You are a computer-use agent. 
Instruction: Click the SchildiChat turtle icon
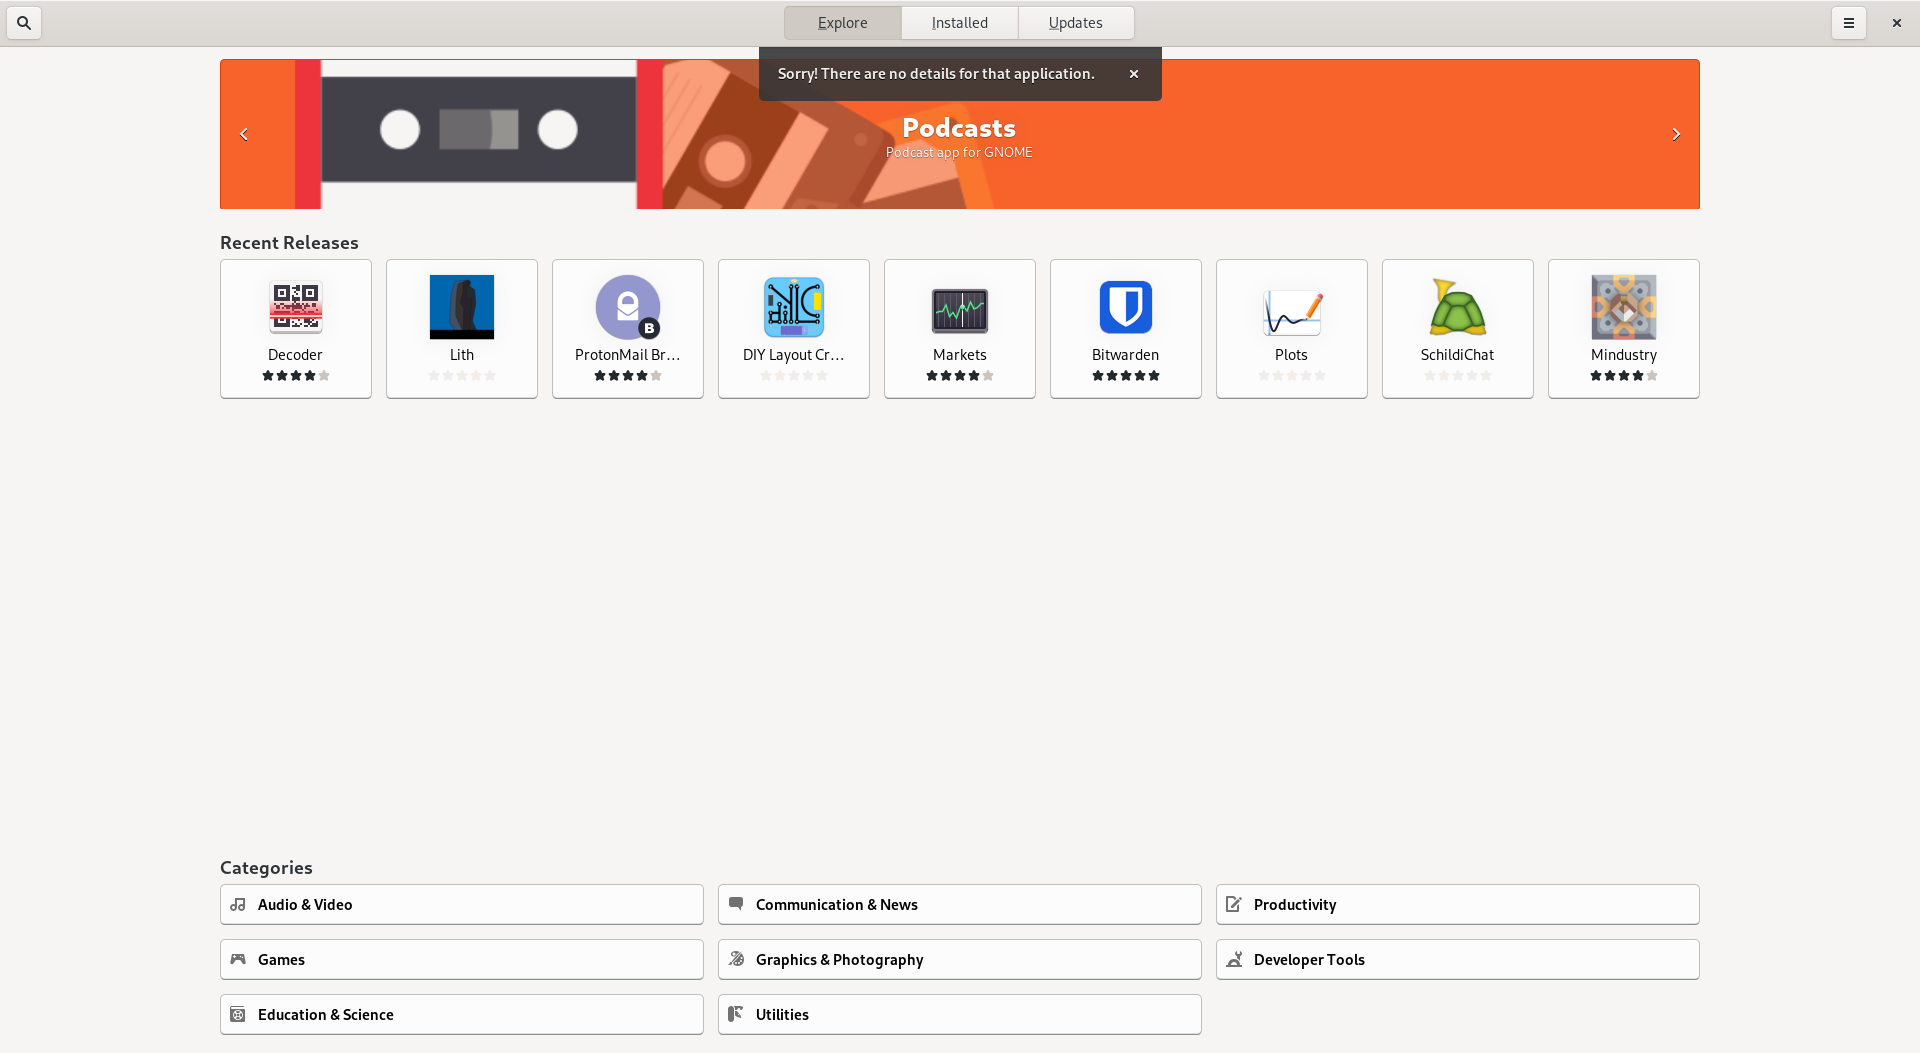(x=1458, y=307)
